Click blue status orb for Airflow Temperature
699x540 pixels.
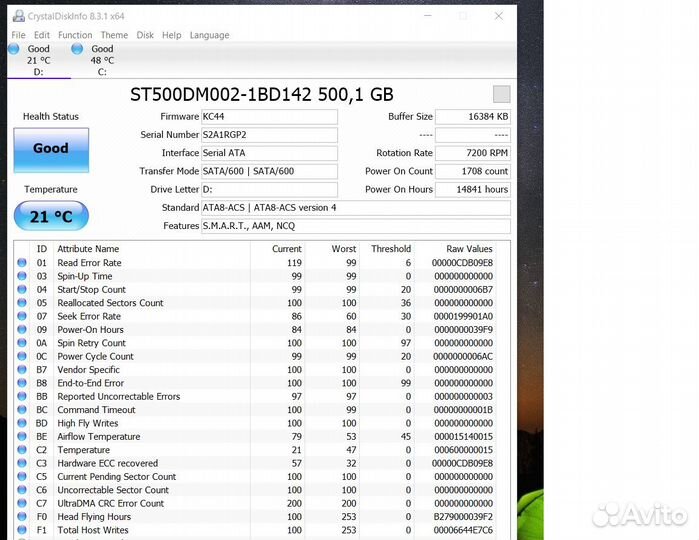pos(22,437)
